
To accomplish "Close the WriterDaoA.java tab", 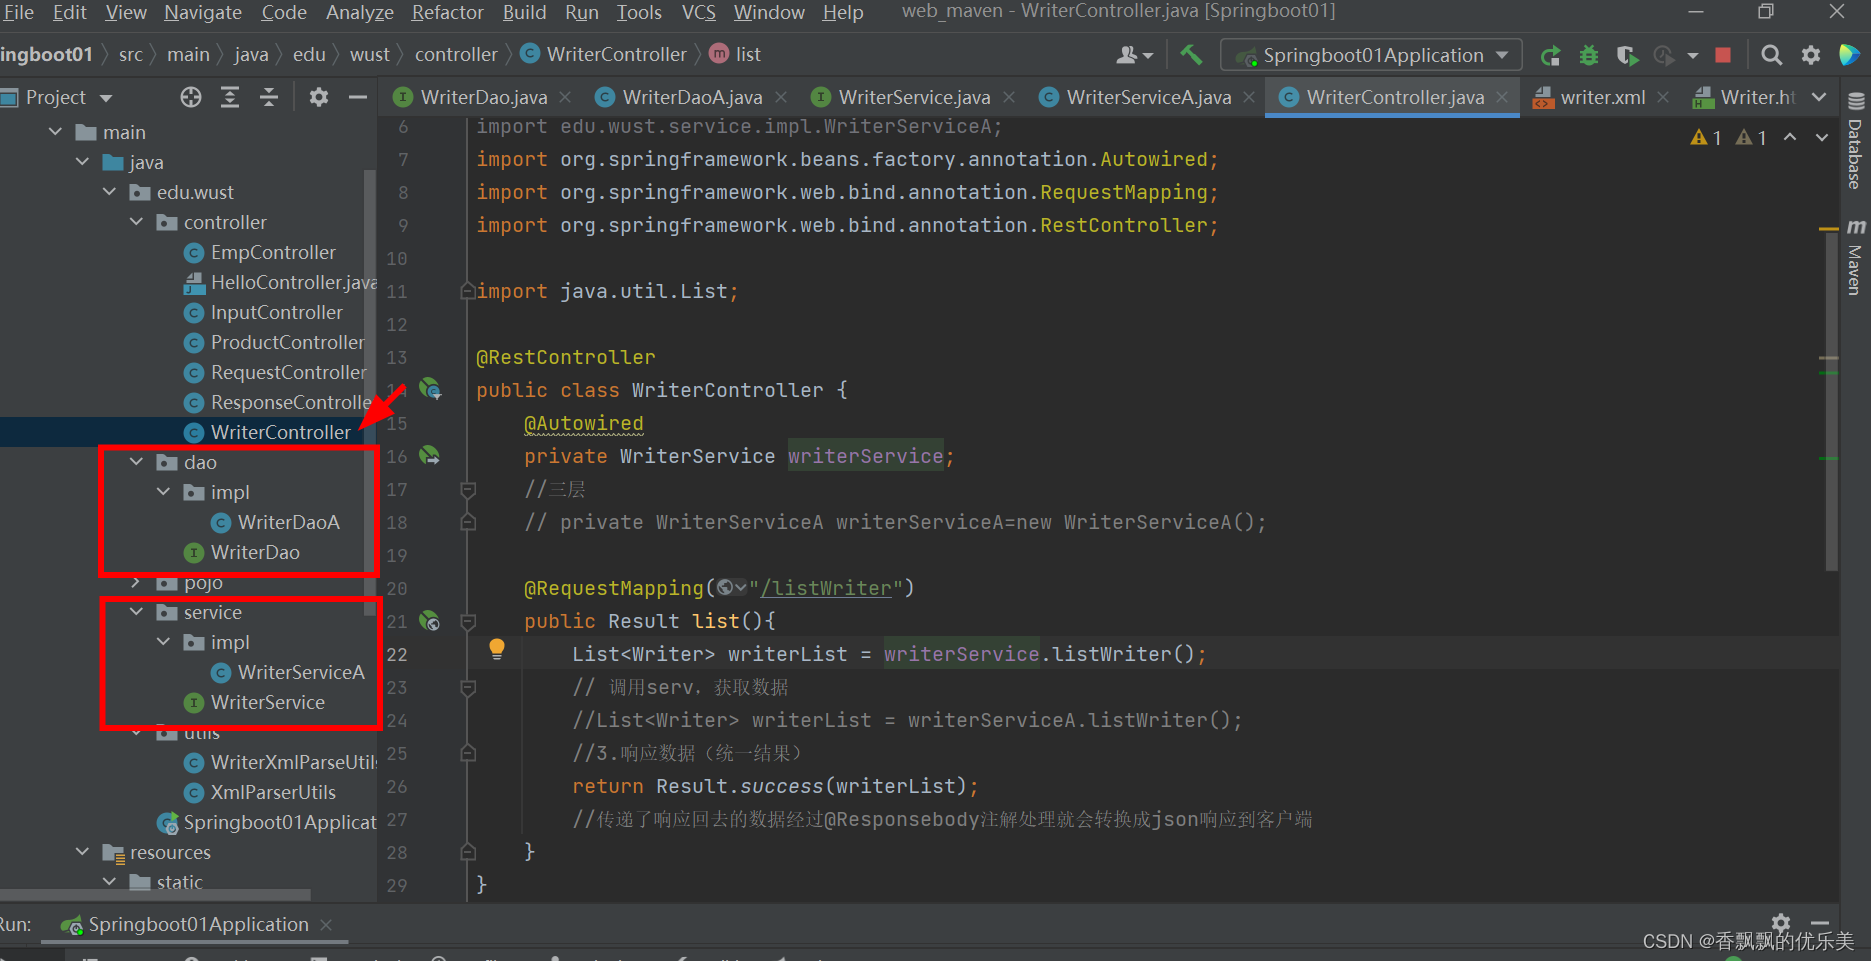I will pyautogui.click(x=781, y=97).
